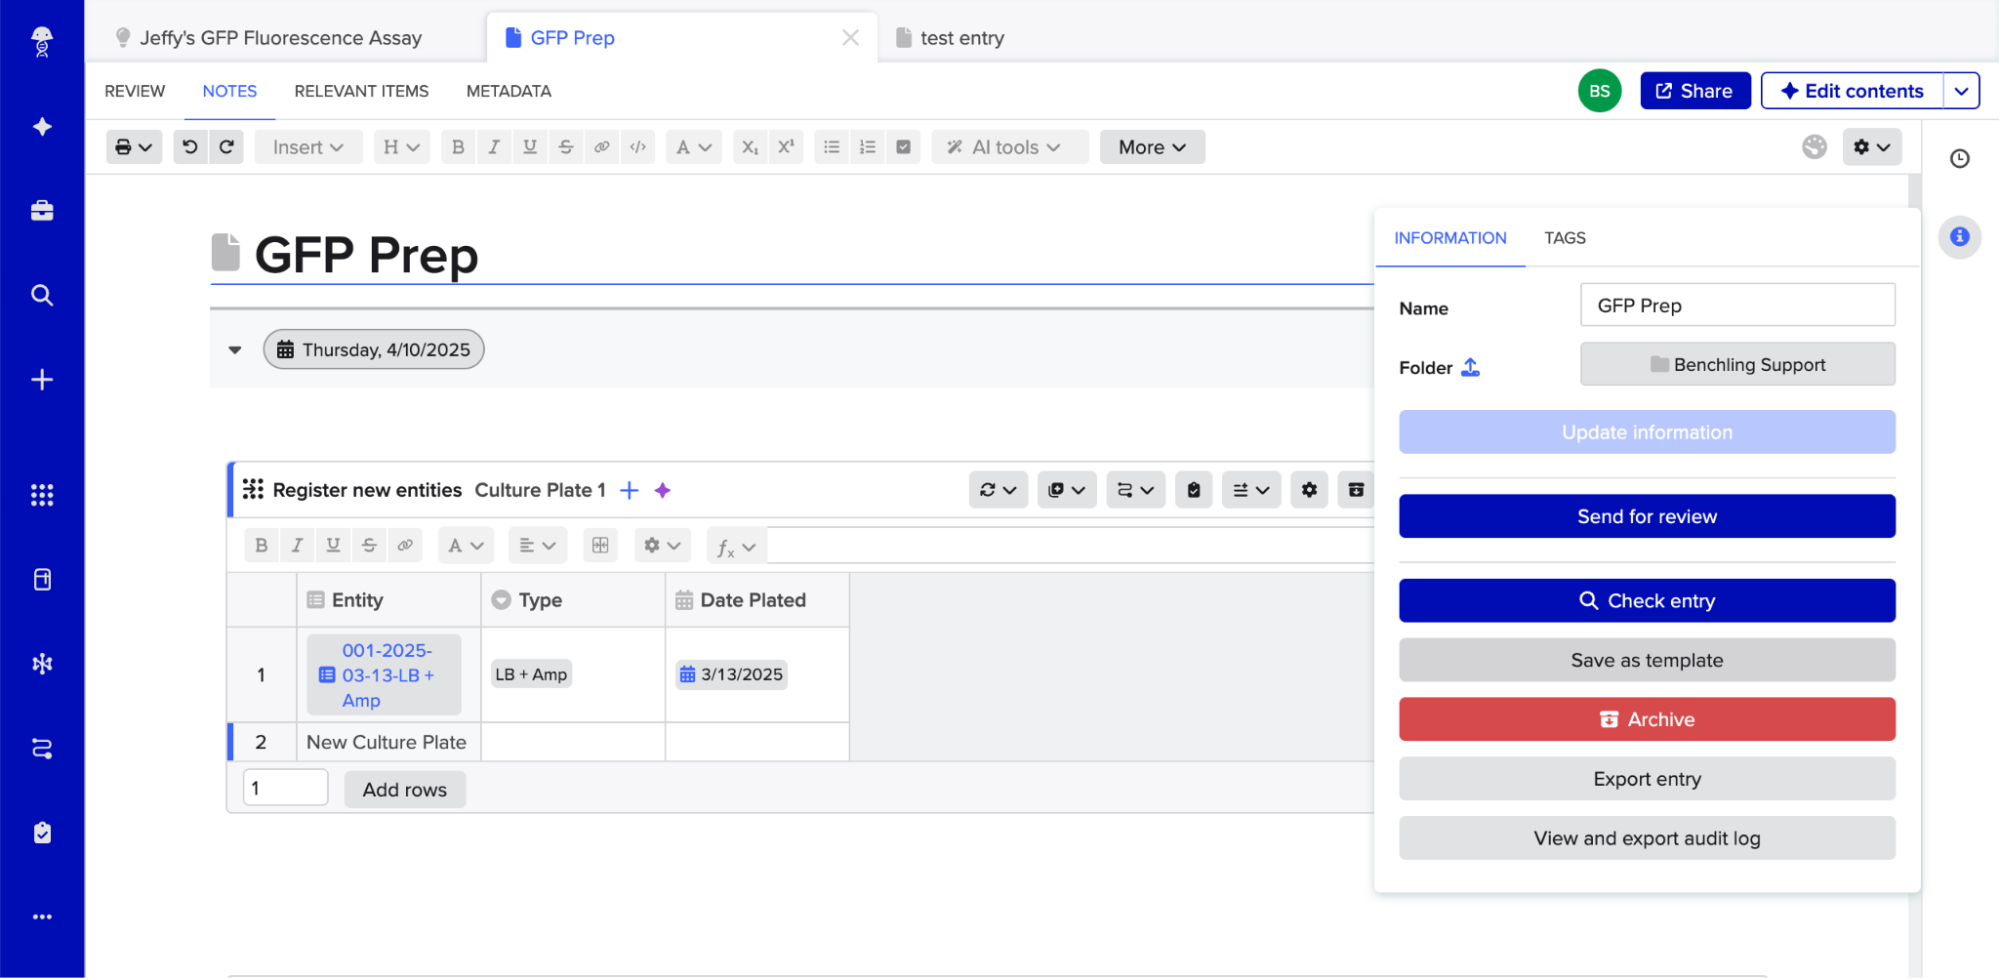Click the archive box icon in the table header
Image resolution: width=1999 pixels, height=979 pixels.
[x=1356, y=490]
